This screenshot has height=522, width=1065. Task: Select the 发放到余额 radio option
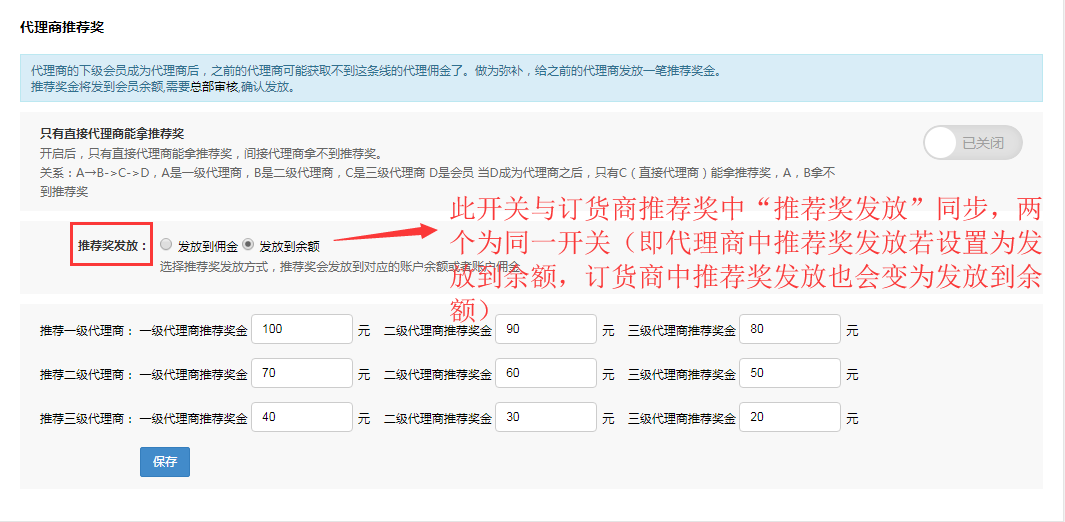[x=248, y=244]
